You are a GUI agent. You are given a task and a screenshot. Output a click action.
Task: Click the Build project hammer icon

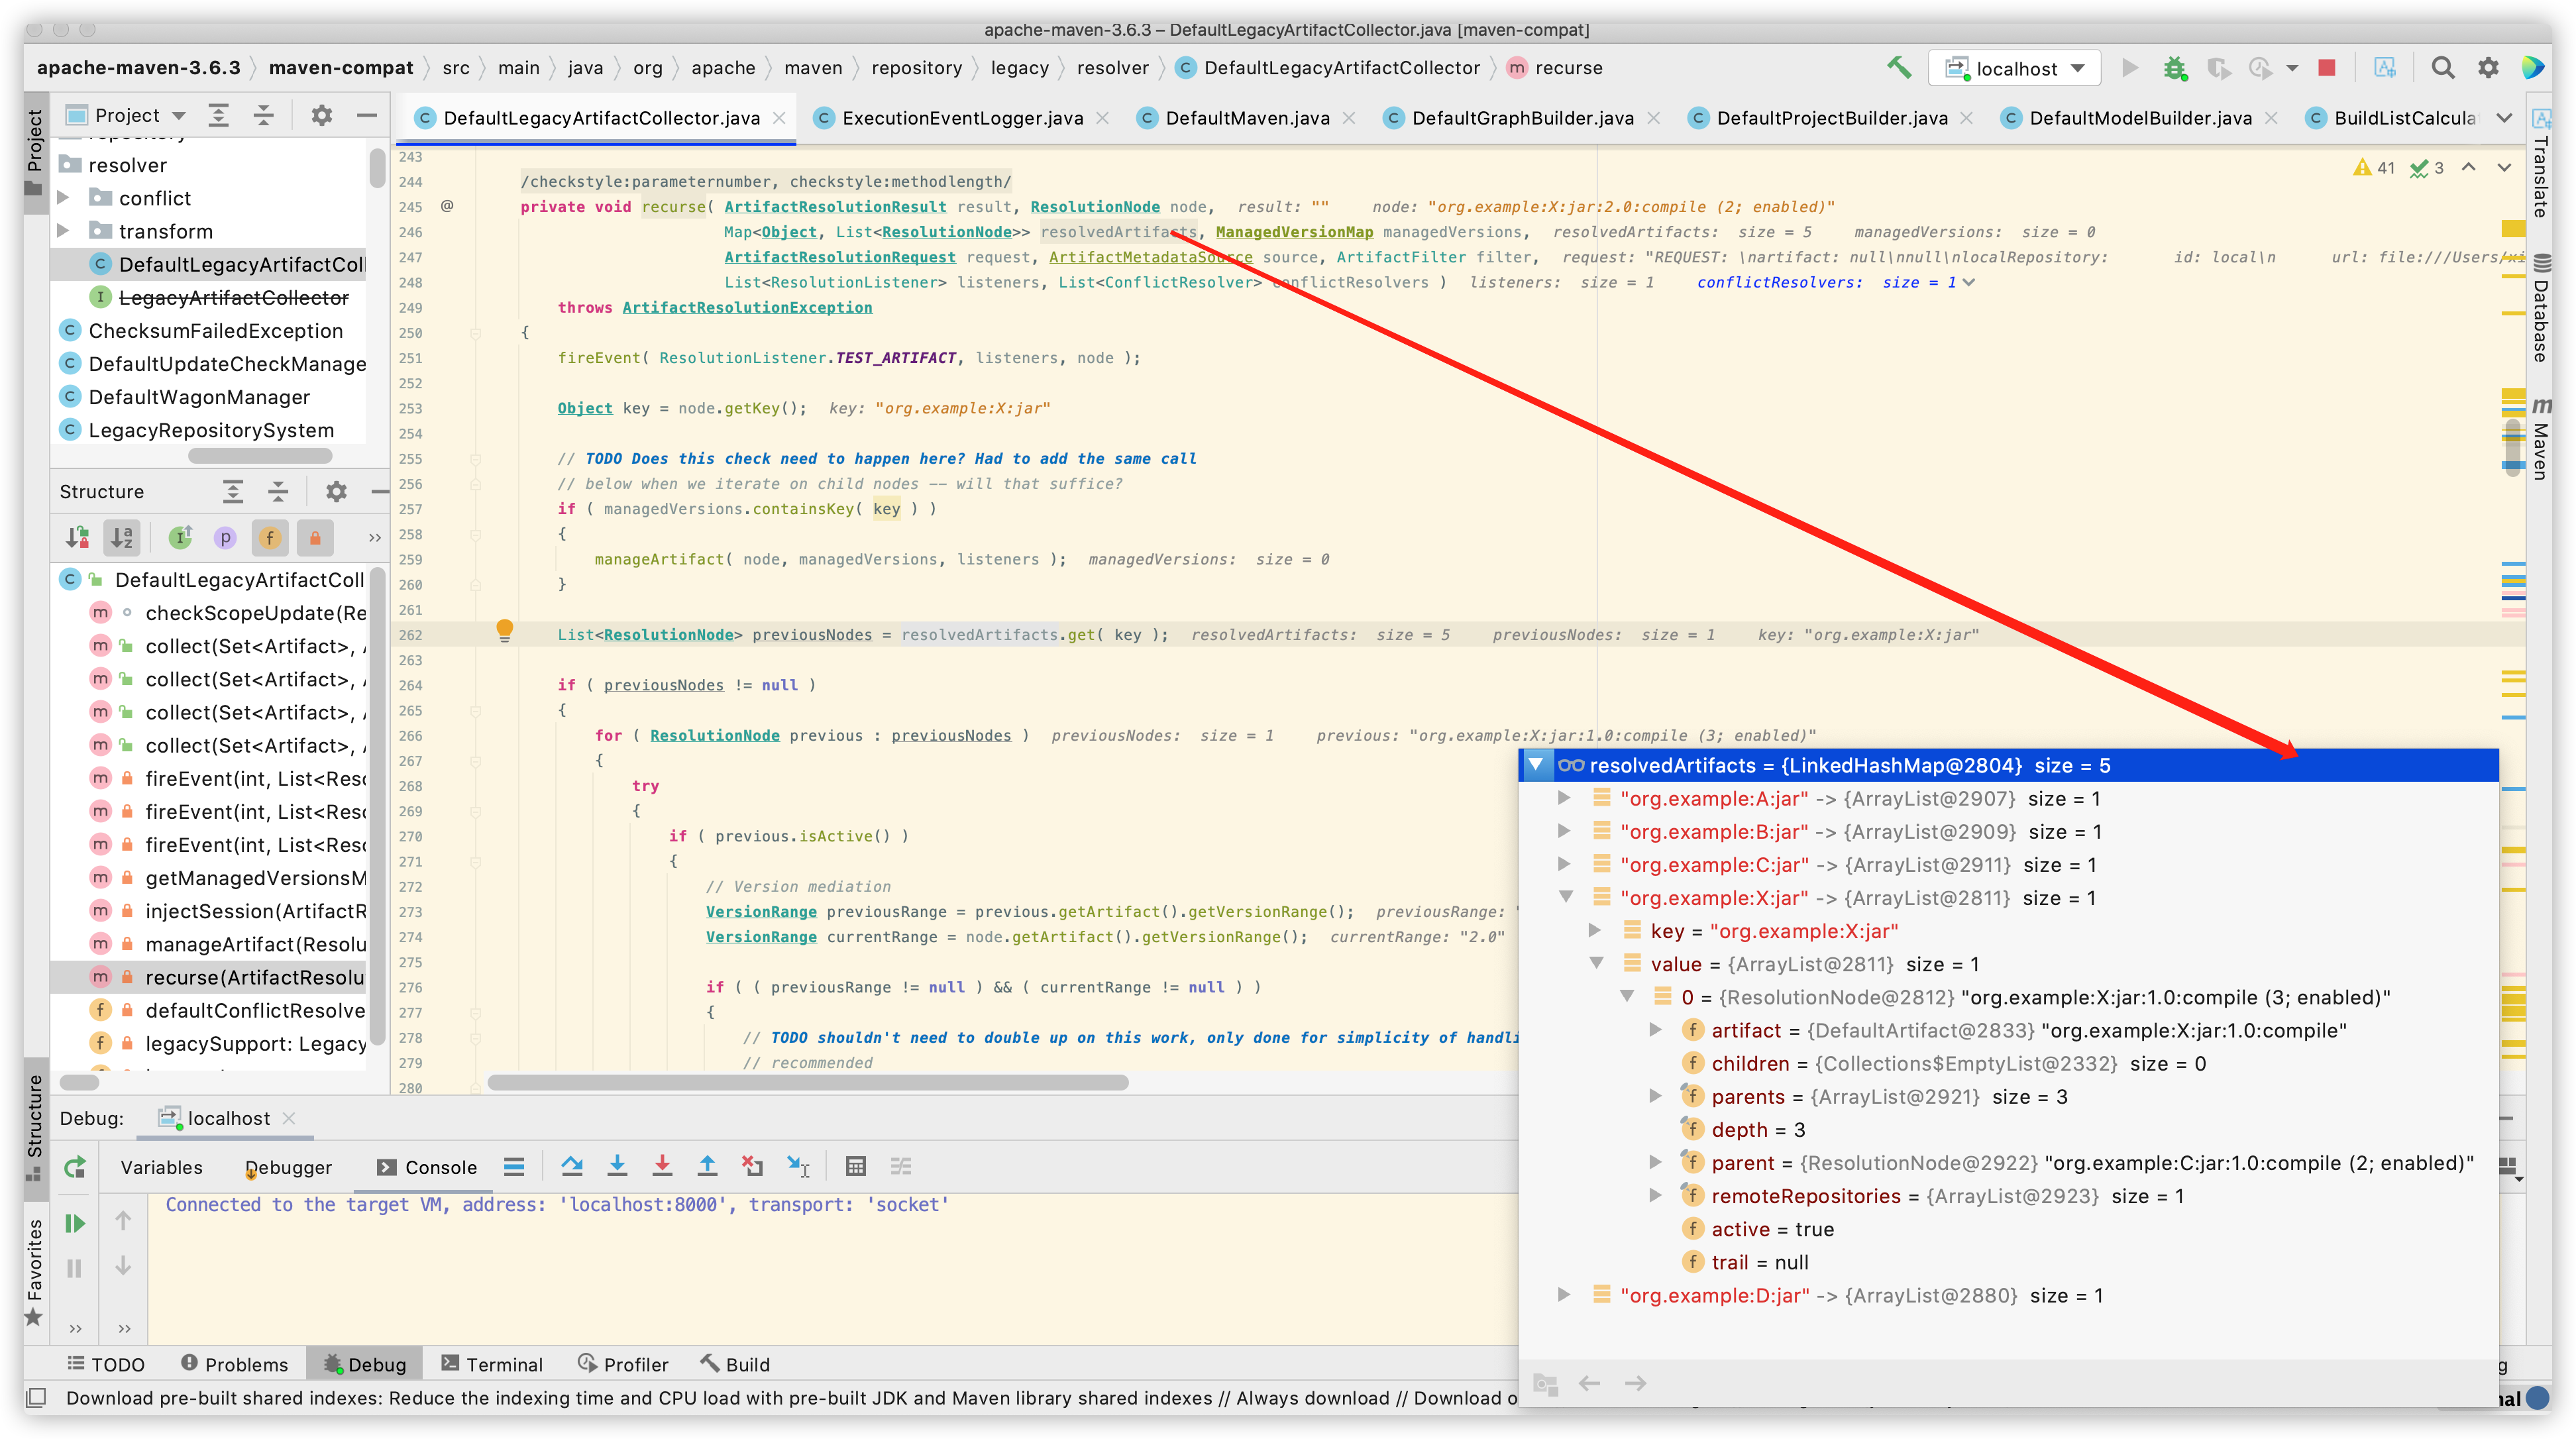point(1899,68)
